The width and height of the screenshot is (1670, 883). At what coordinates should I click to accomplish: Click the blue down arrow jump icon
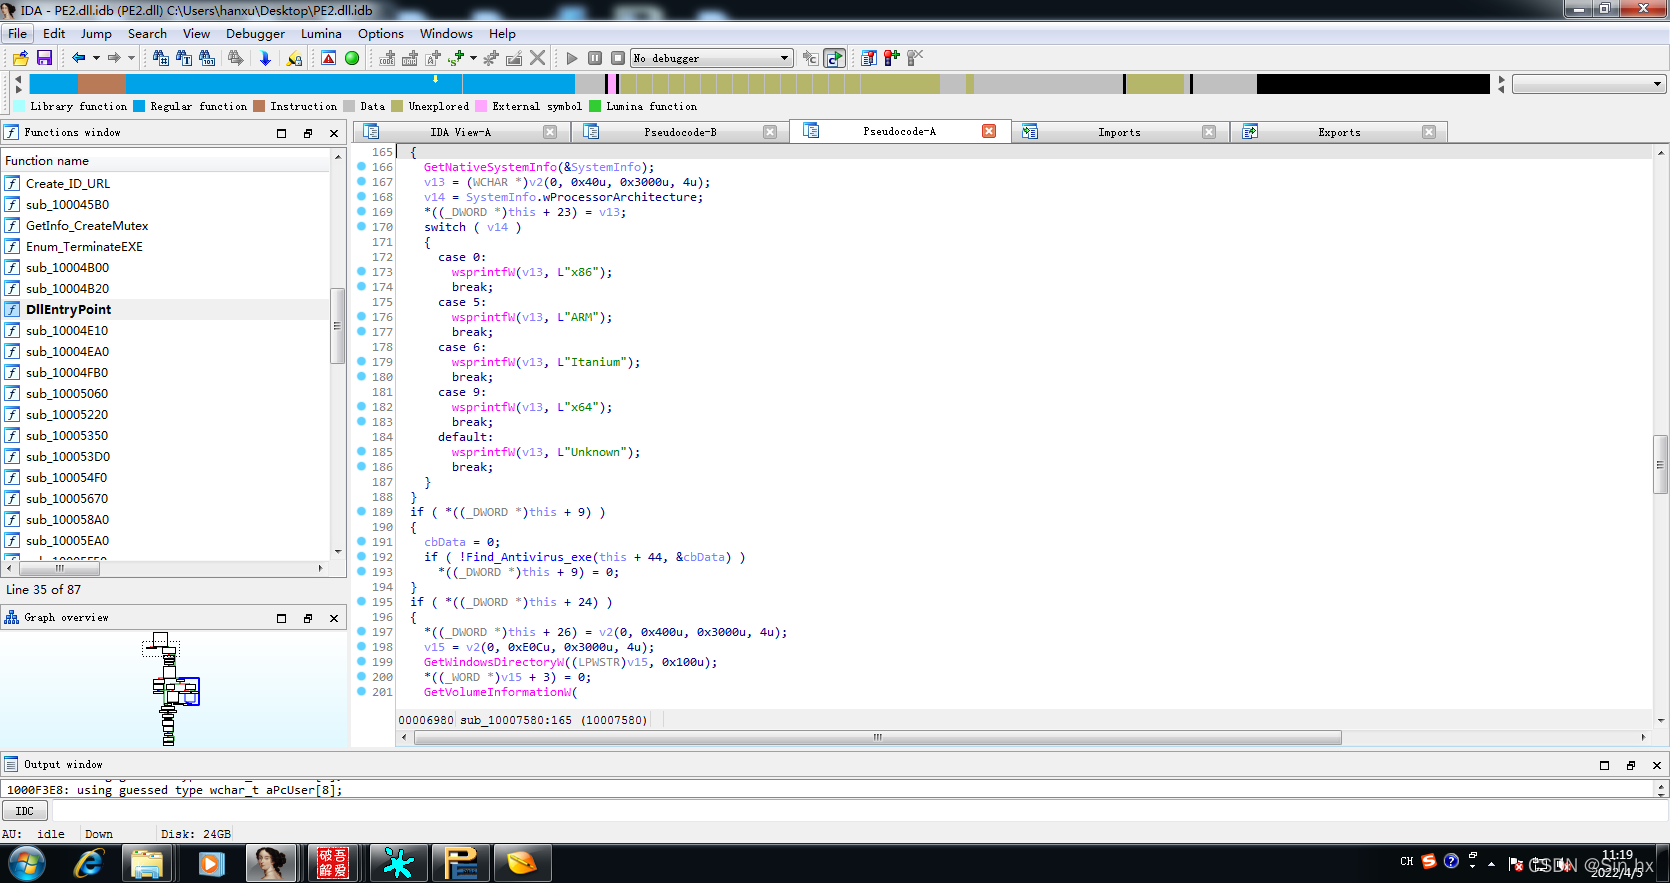265,58
